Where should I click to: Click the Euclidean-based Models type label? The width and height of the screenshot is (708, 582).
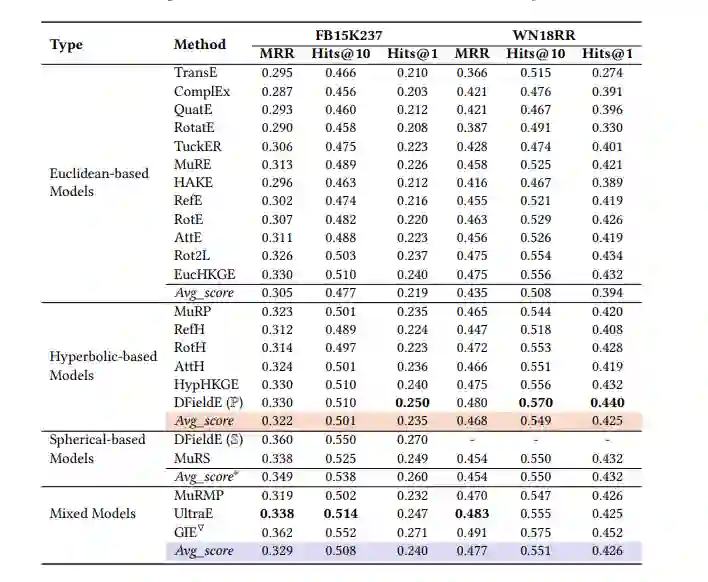point(99,182)
